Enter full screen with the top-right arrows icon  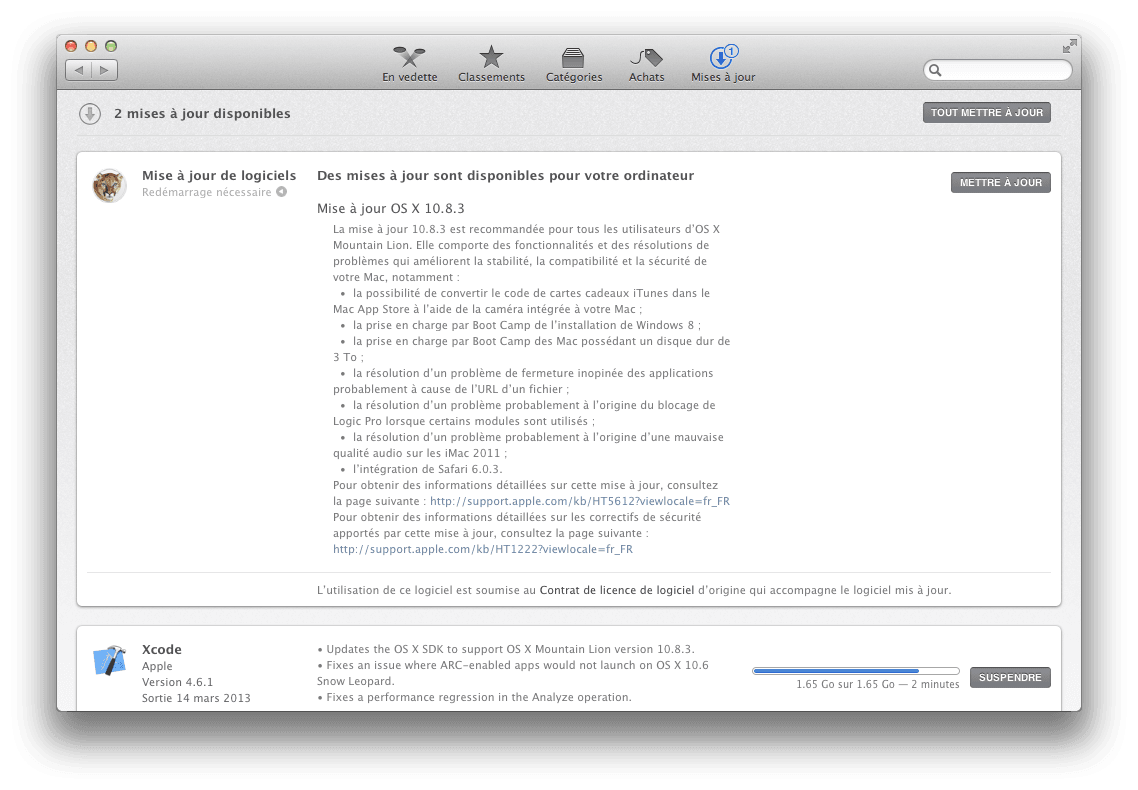click(x=1069, y=46)
